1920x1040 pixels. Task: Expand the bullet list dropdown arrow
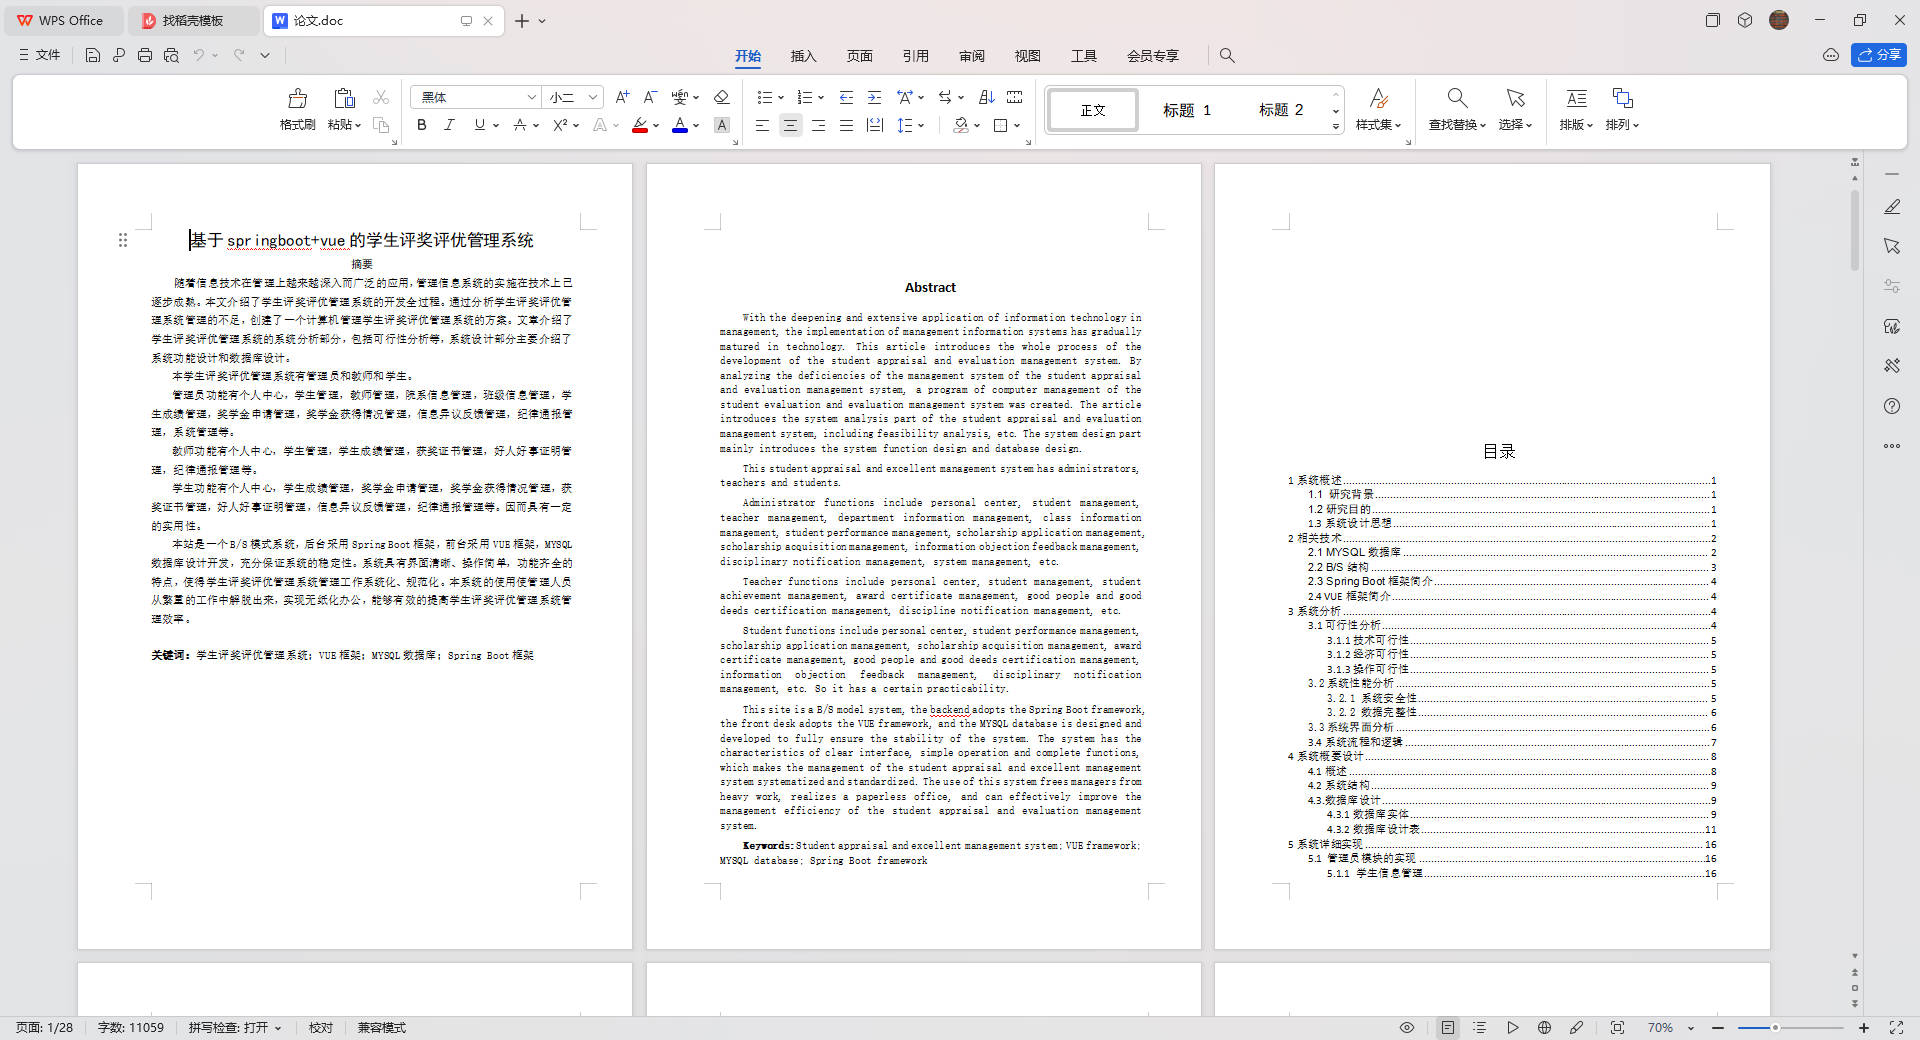click(781, 97)
